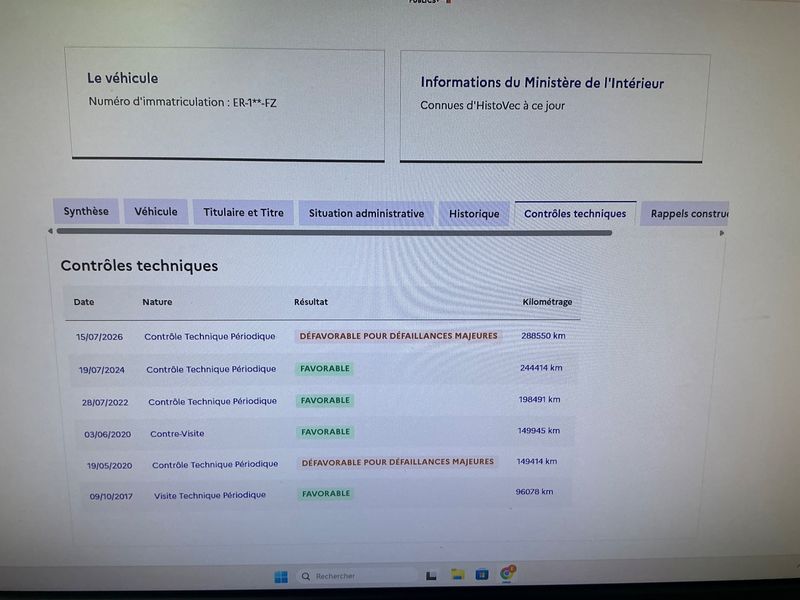Screen dimensions: 800x600
Task: Click the Nature column header
Action: [x=157, y=302]
